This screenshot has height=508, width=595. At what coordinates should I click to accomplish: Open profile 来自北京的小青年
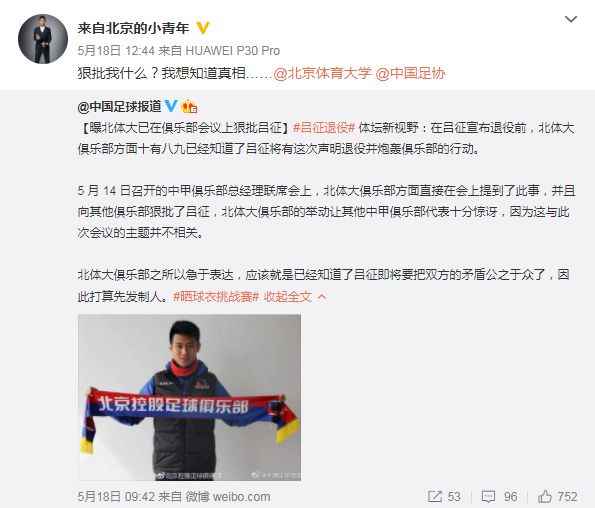pos(133,28)
